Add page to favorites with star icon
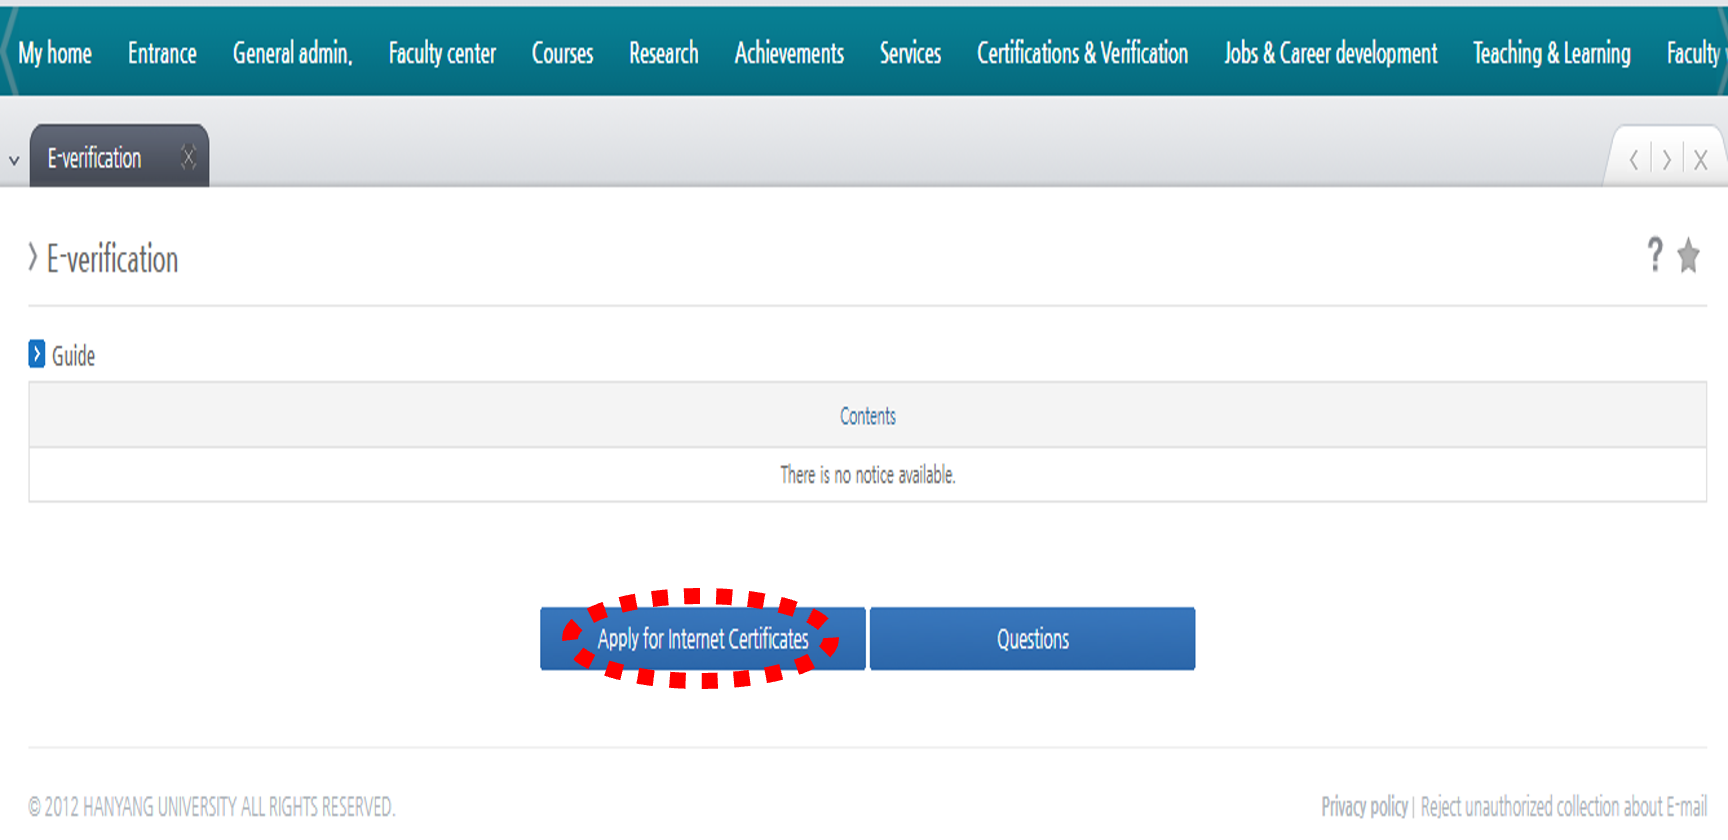1728x840 pixels. coord(1689,256)
